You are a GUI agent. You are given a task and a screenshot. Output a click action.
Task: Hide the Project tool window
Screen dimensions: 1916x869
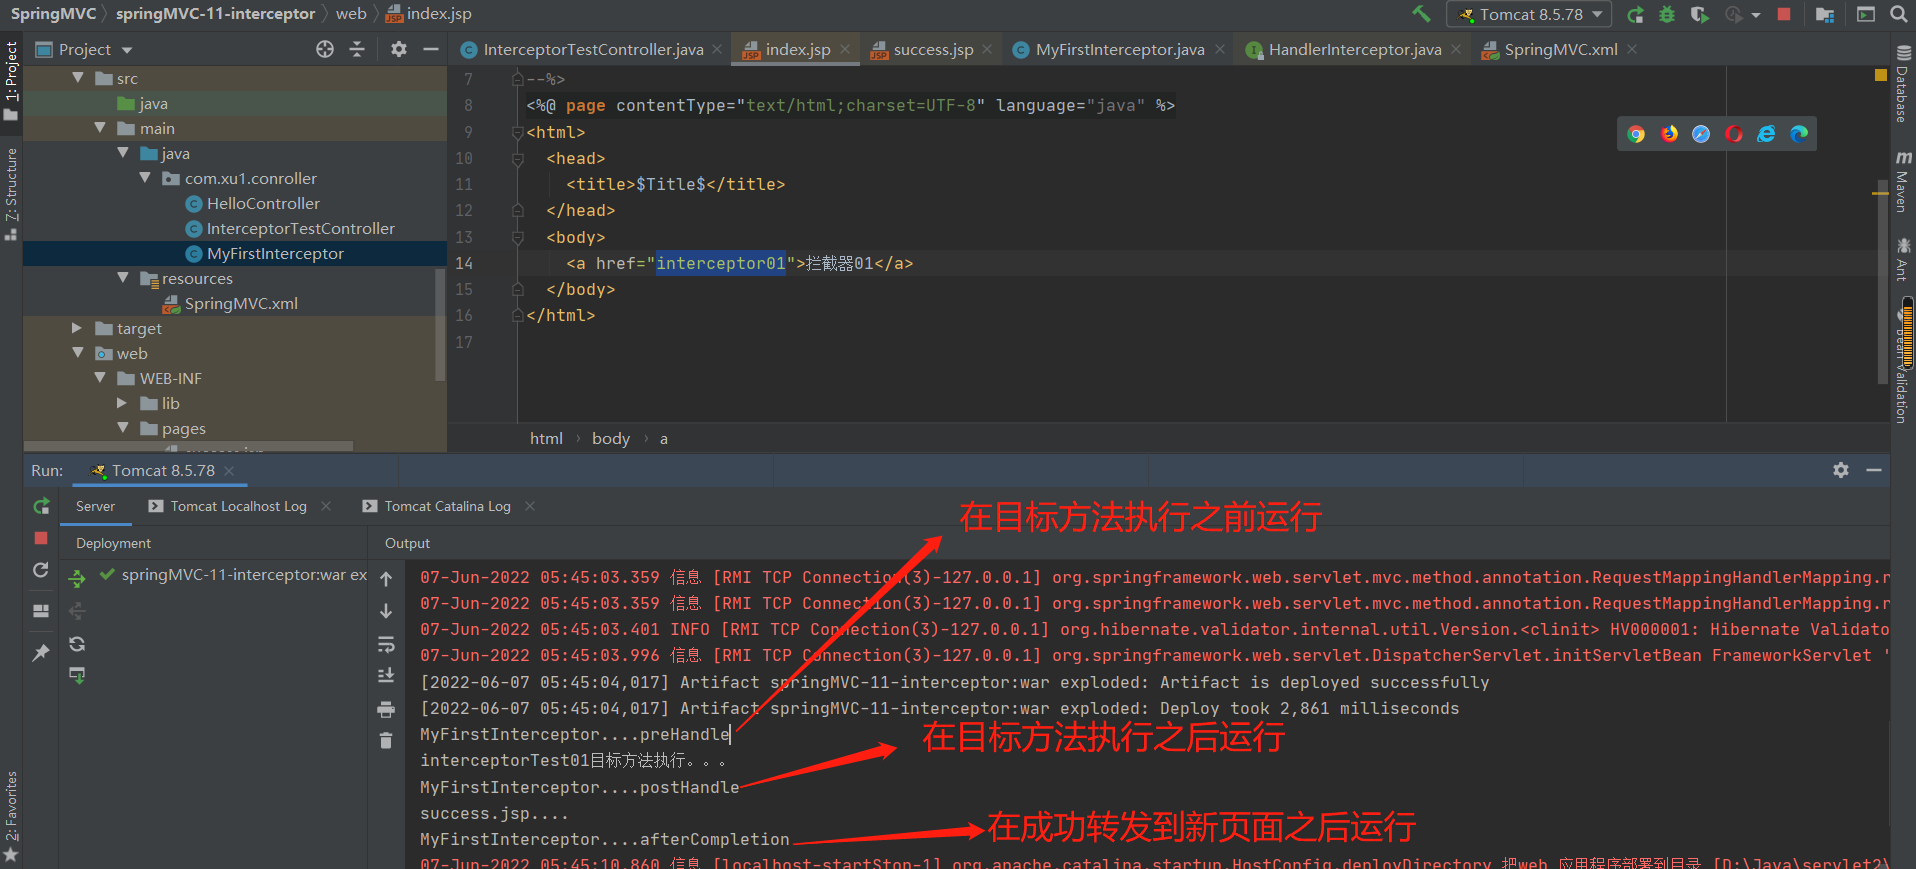431,49
